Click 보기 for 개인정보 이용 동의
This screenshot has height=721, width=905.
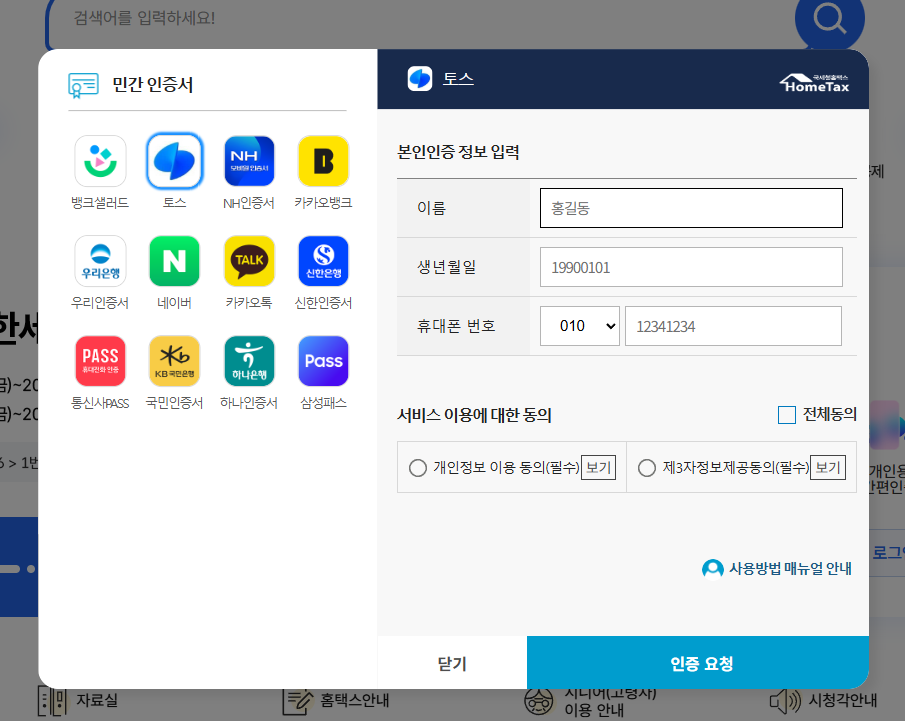click(598, 468)
